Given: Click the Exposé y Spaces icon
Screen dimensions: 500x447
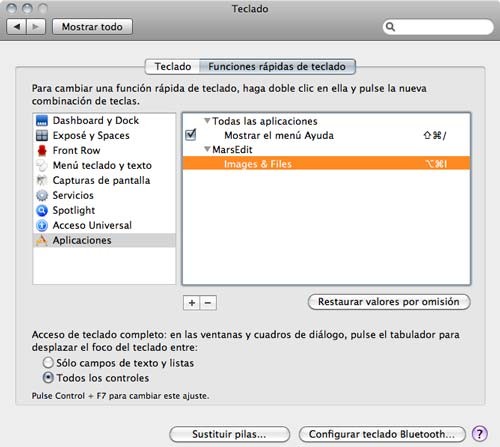Looking at the screenshot, I should (42, 136).
